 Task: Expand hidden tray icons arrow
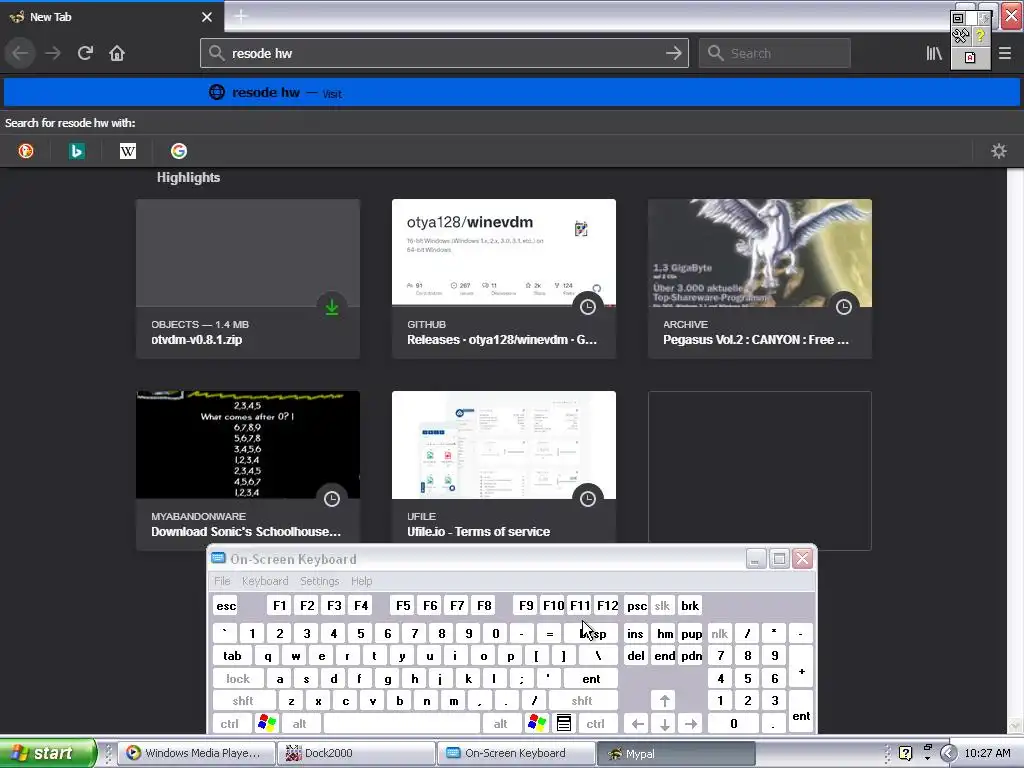pyautogui.click(x=948, y=753)
